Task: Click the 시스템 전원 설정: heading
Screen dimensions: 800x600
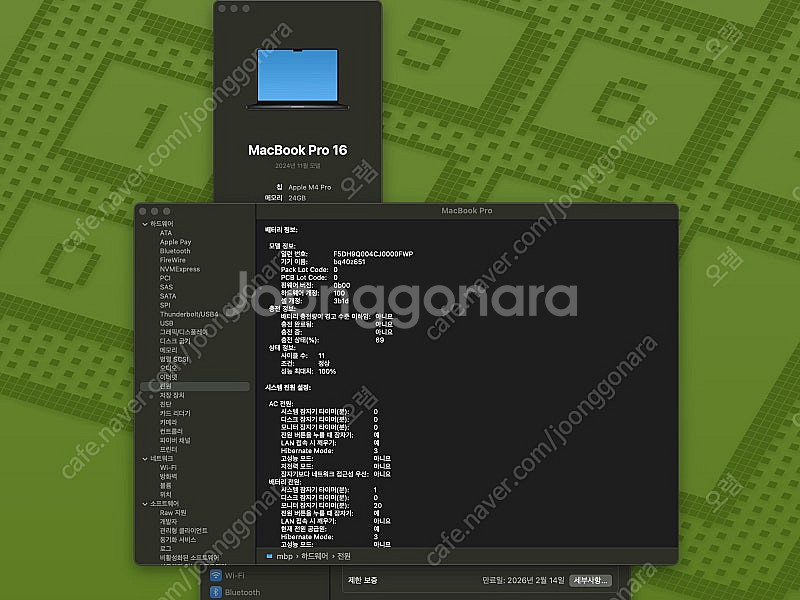Action: click(288, 388)
